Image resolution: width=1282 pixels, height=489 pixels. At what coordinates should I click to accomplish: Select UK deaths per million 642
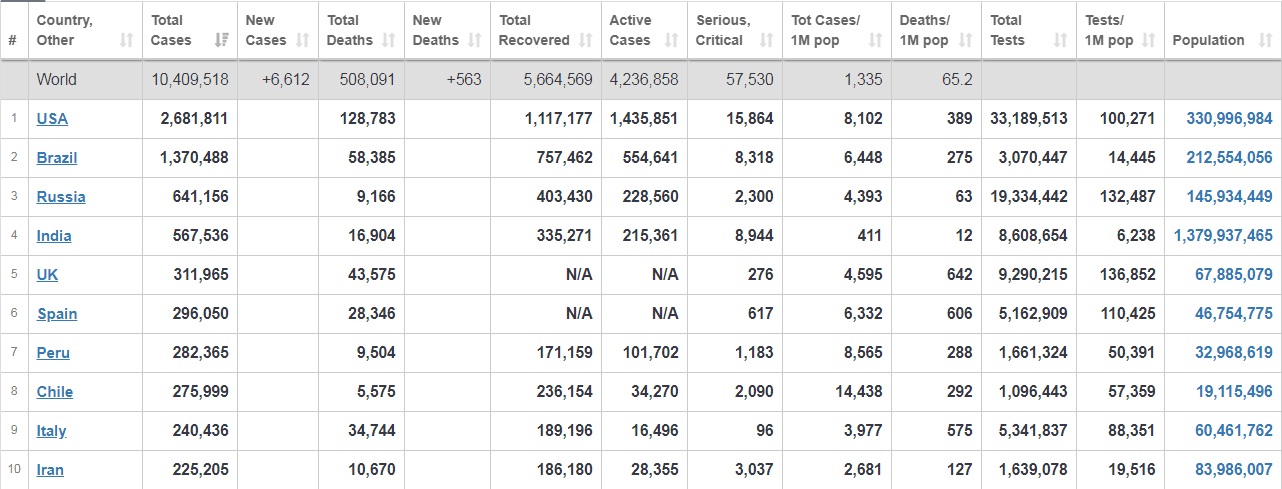[x=960, y=274]
